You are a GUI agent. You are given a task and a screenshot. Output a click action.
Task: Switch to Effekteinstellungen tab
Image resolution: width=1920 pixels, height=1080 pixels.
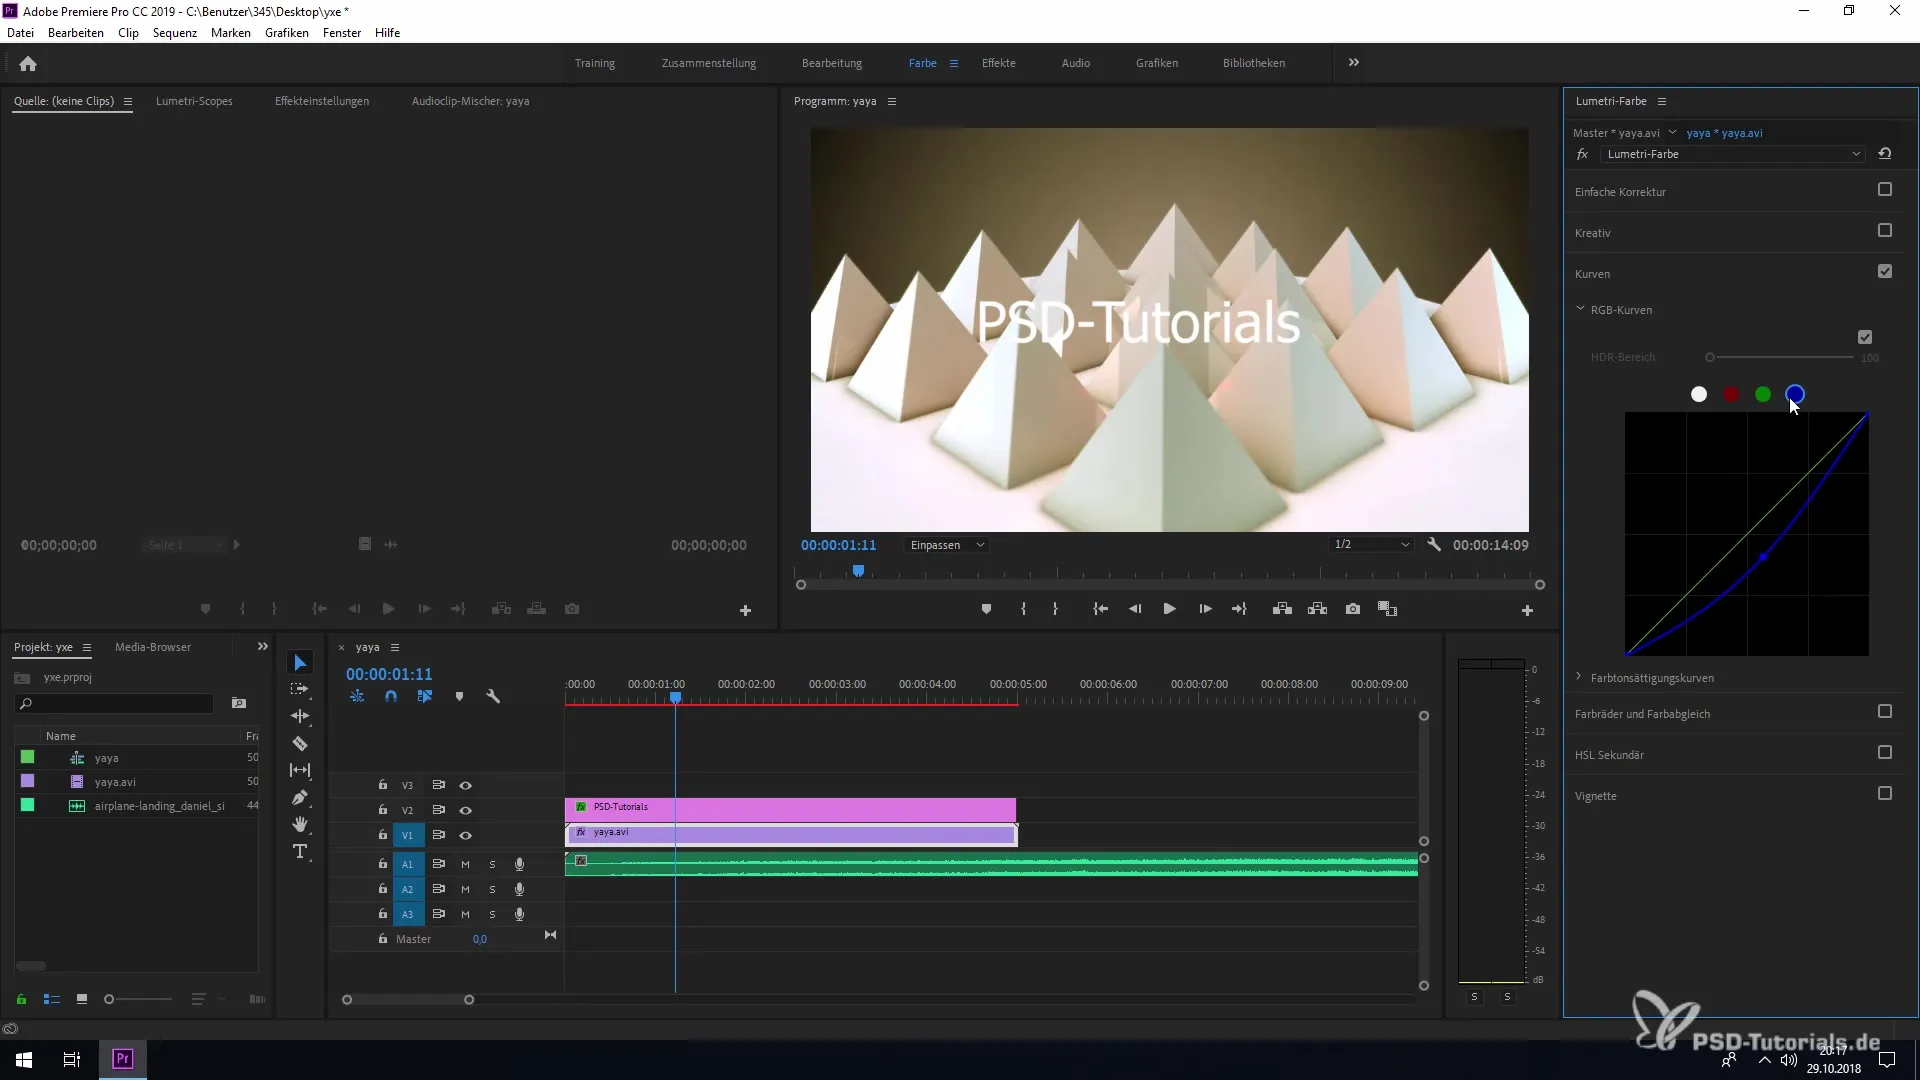(x=322, y=101)
